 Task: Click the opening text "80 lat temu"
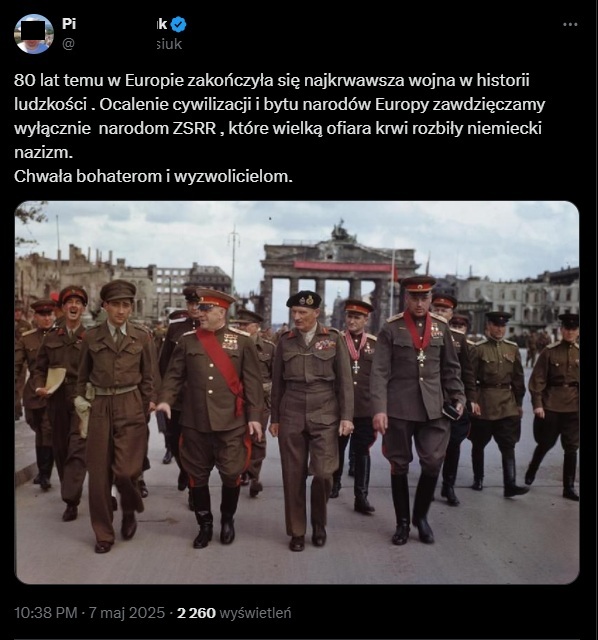pos(59,80)
